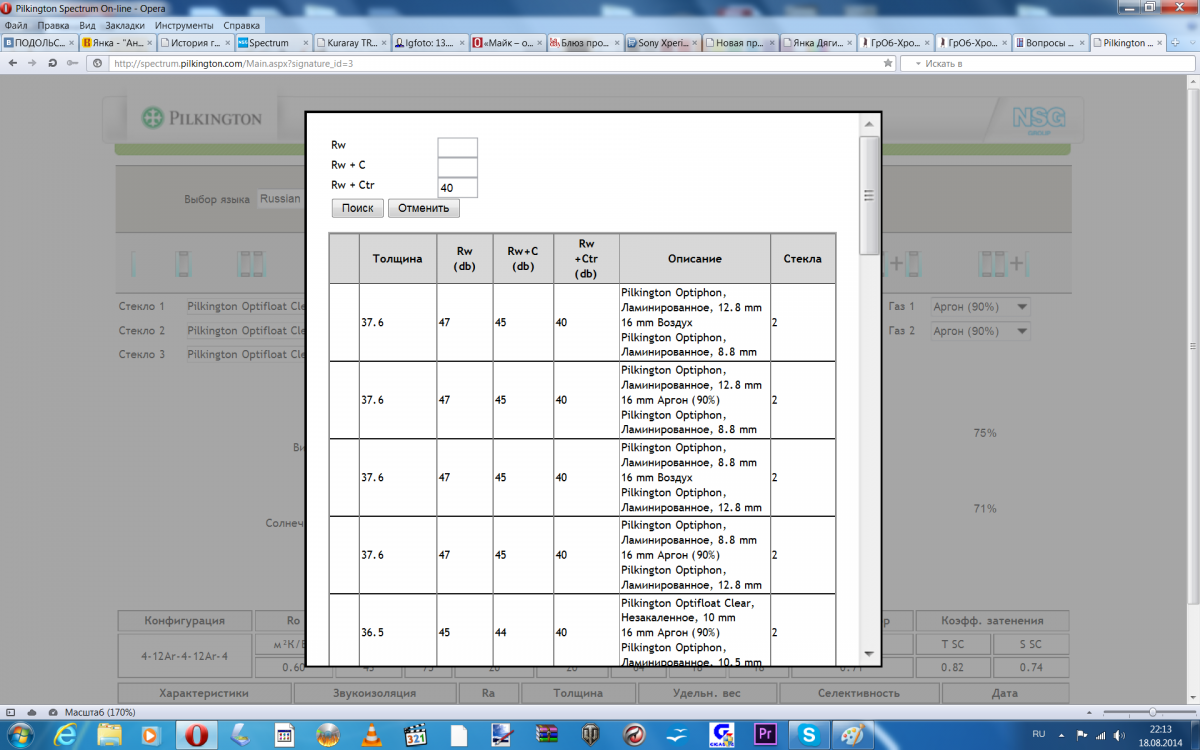Open the Вид menu

coord(87,25)
